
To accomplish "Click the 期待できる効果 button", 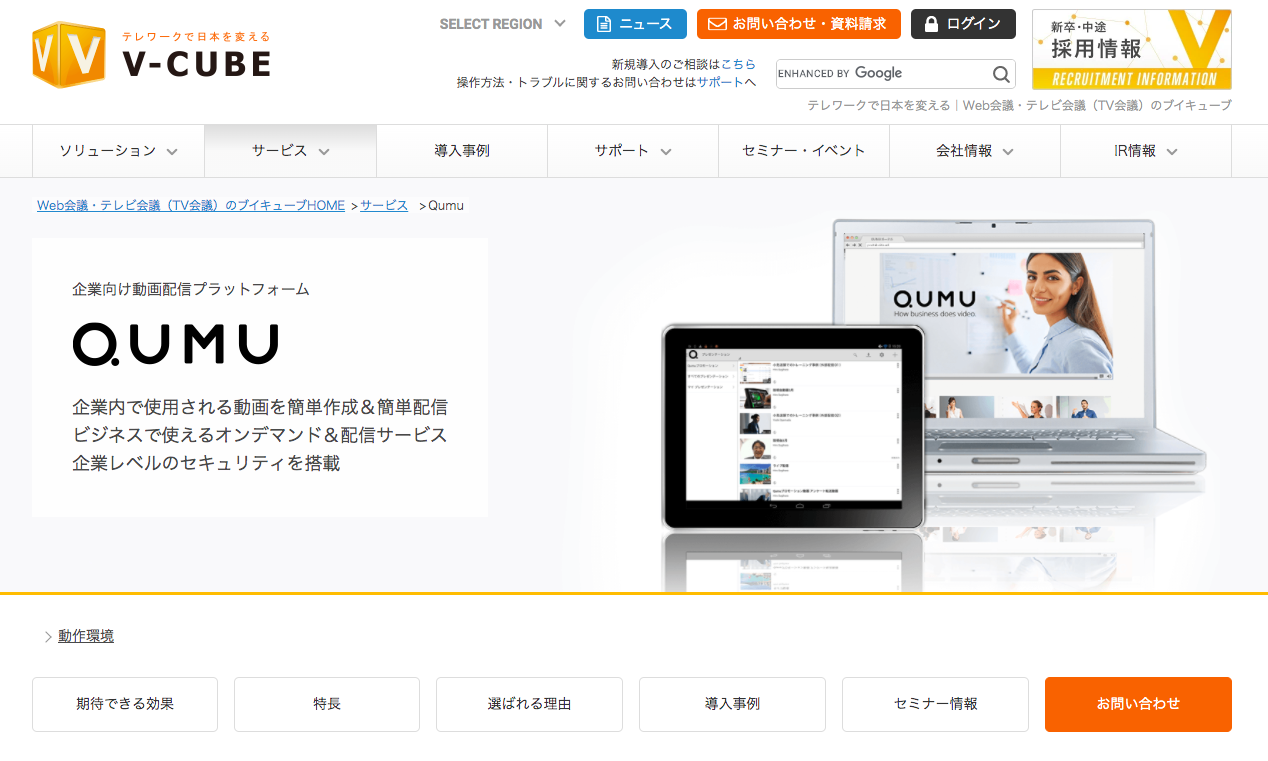I will point(125,704).
